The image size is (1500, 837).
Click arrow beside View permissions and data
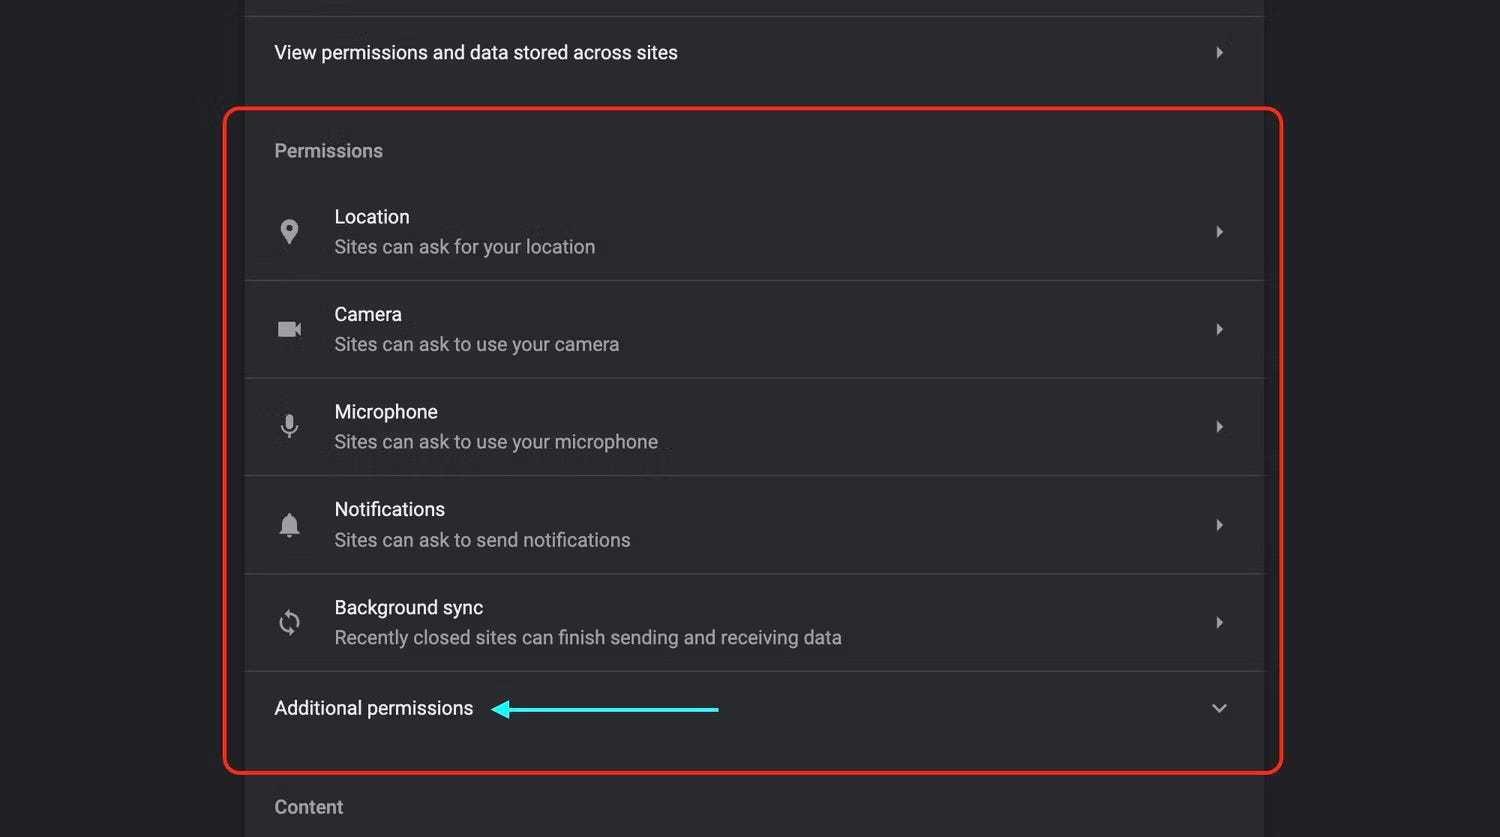(1219, 53)
